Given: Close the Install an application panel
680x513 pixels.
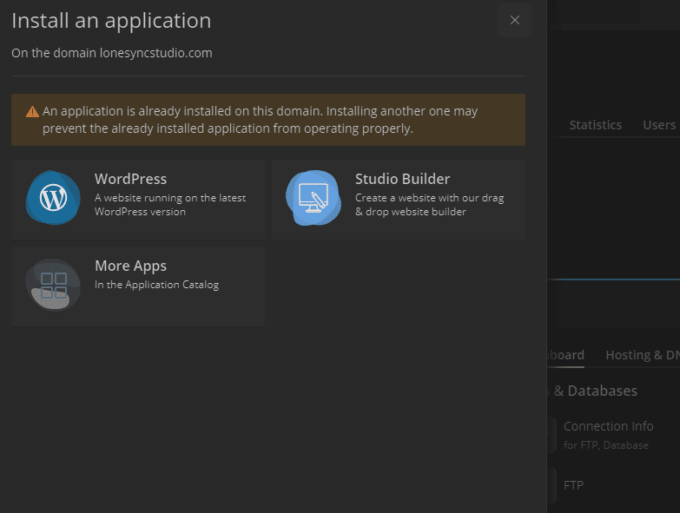Looking at the screenshot, I should pos(514,20).
